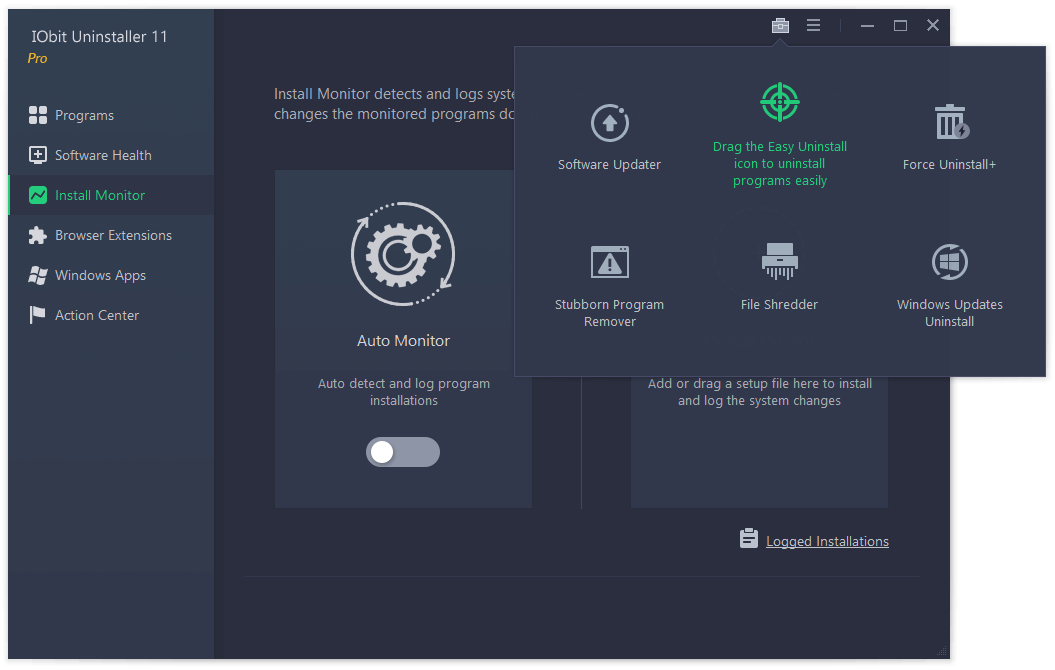The image size is (1055, 670).
Task: Click the Logged Installations clipboard icon
Action: coord(749,538)
